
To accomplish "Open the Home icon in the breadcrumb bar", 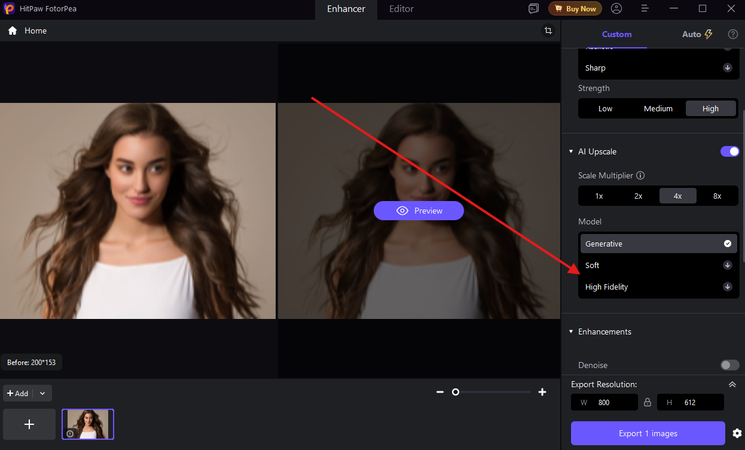I will [13, 31].
